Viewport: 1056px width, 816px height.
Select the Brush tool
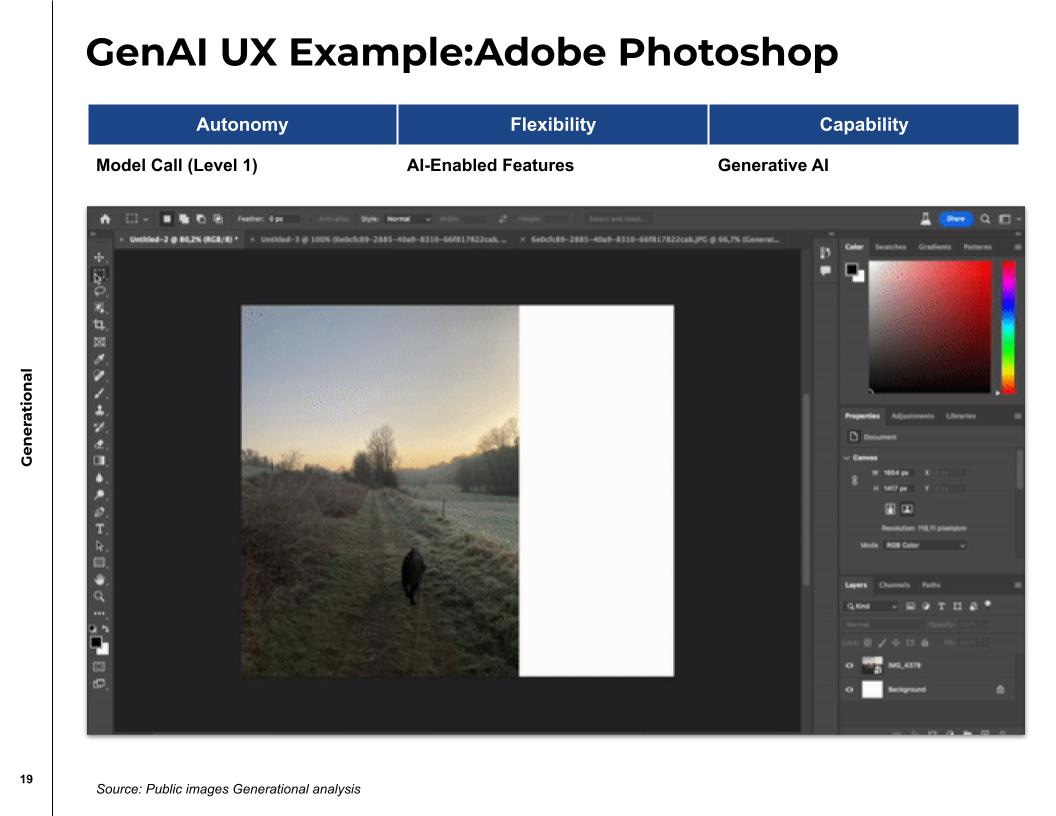[x=99, y=393]
